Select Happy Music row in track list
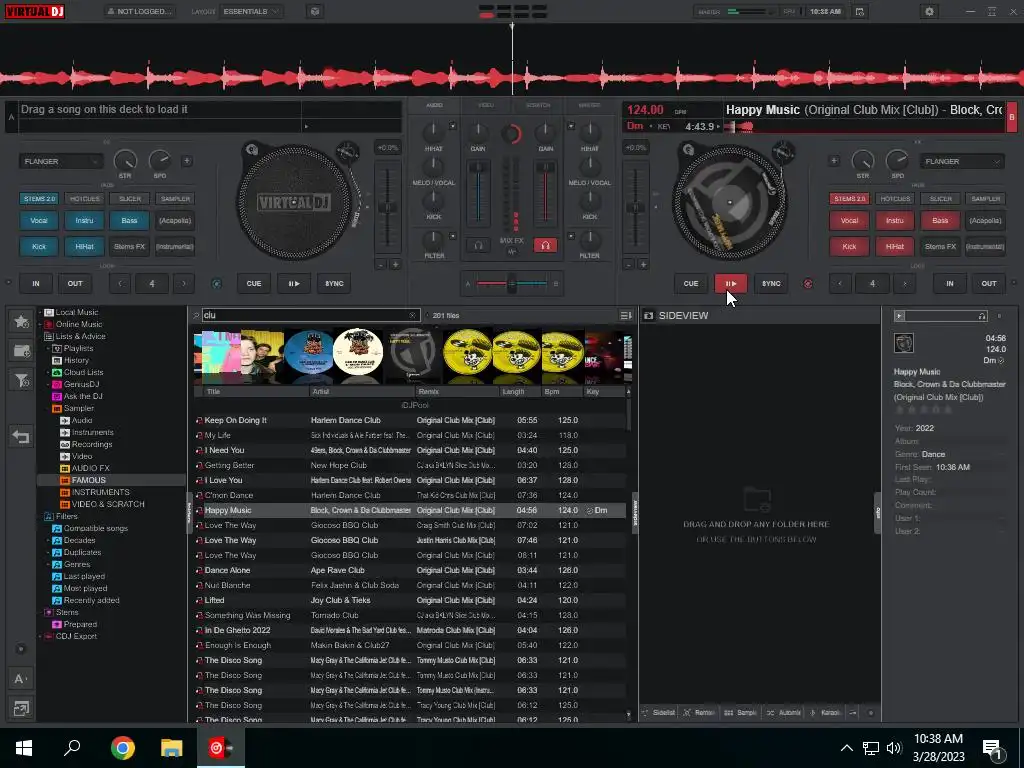Screen dimensions: 1024x768 click(x=410, y=510)
